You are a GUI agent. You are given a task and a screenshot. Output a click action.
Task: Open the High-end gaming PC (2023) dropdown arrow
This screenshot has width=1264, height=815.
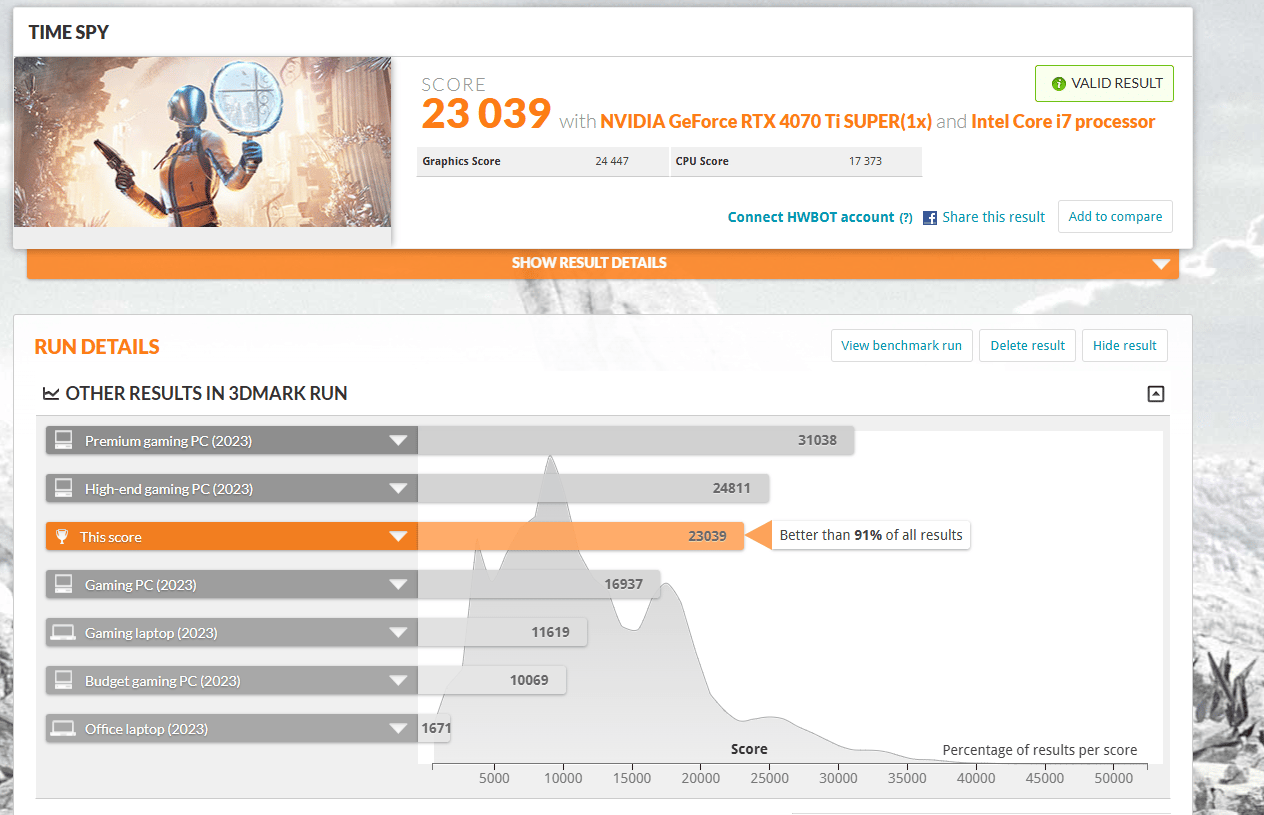(x=398, y=489)
